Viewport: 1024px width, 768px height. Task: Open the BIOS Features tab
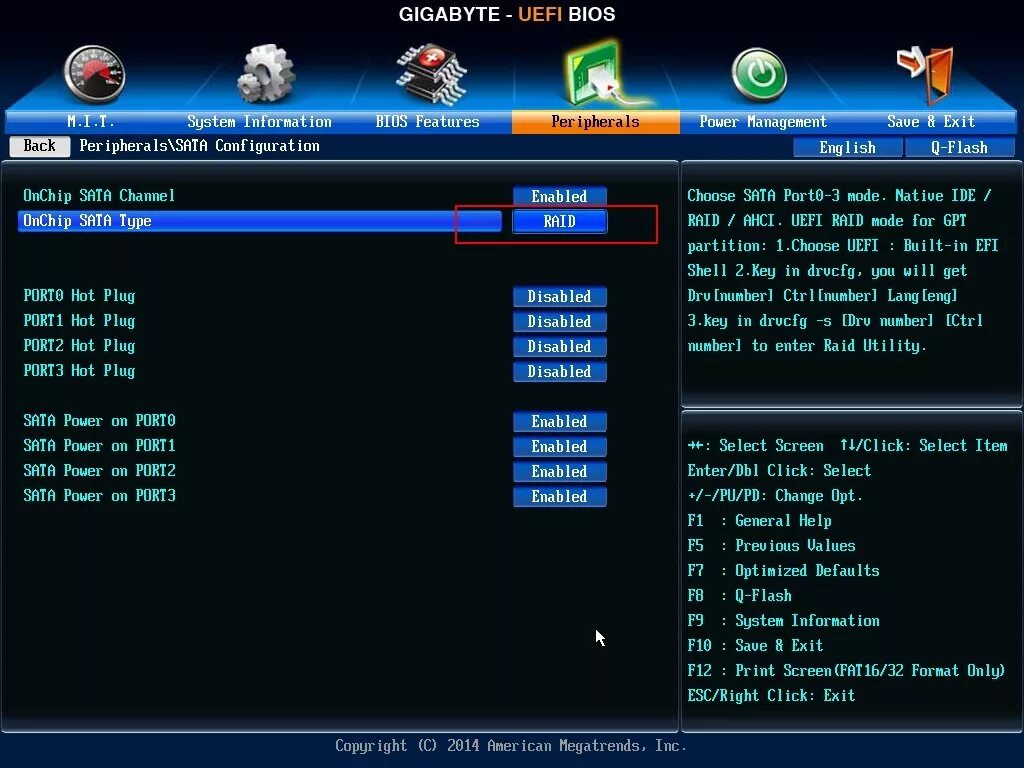pyautogui.click(x=427, y=121)
